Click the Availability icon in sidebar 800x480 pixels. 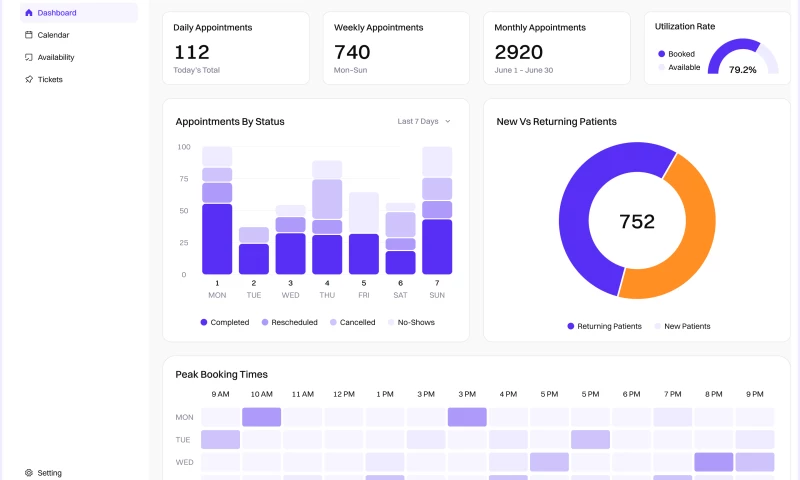(29, 57)
